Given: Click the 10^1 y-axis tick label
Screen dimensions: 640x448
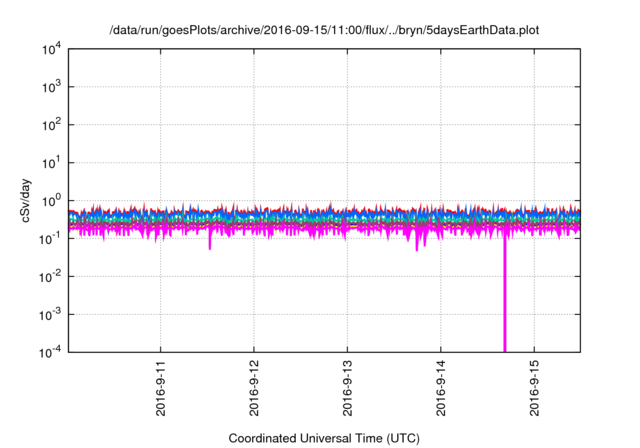Looking at the screenshot, I should (x=51, y=162).
